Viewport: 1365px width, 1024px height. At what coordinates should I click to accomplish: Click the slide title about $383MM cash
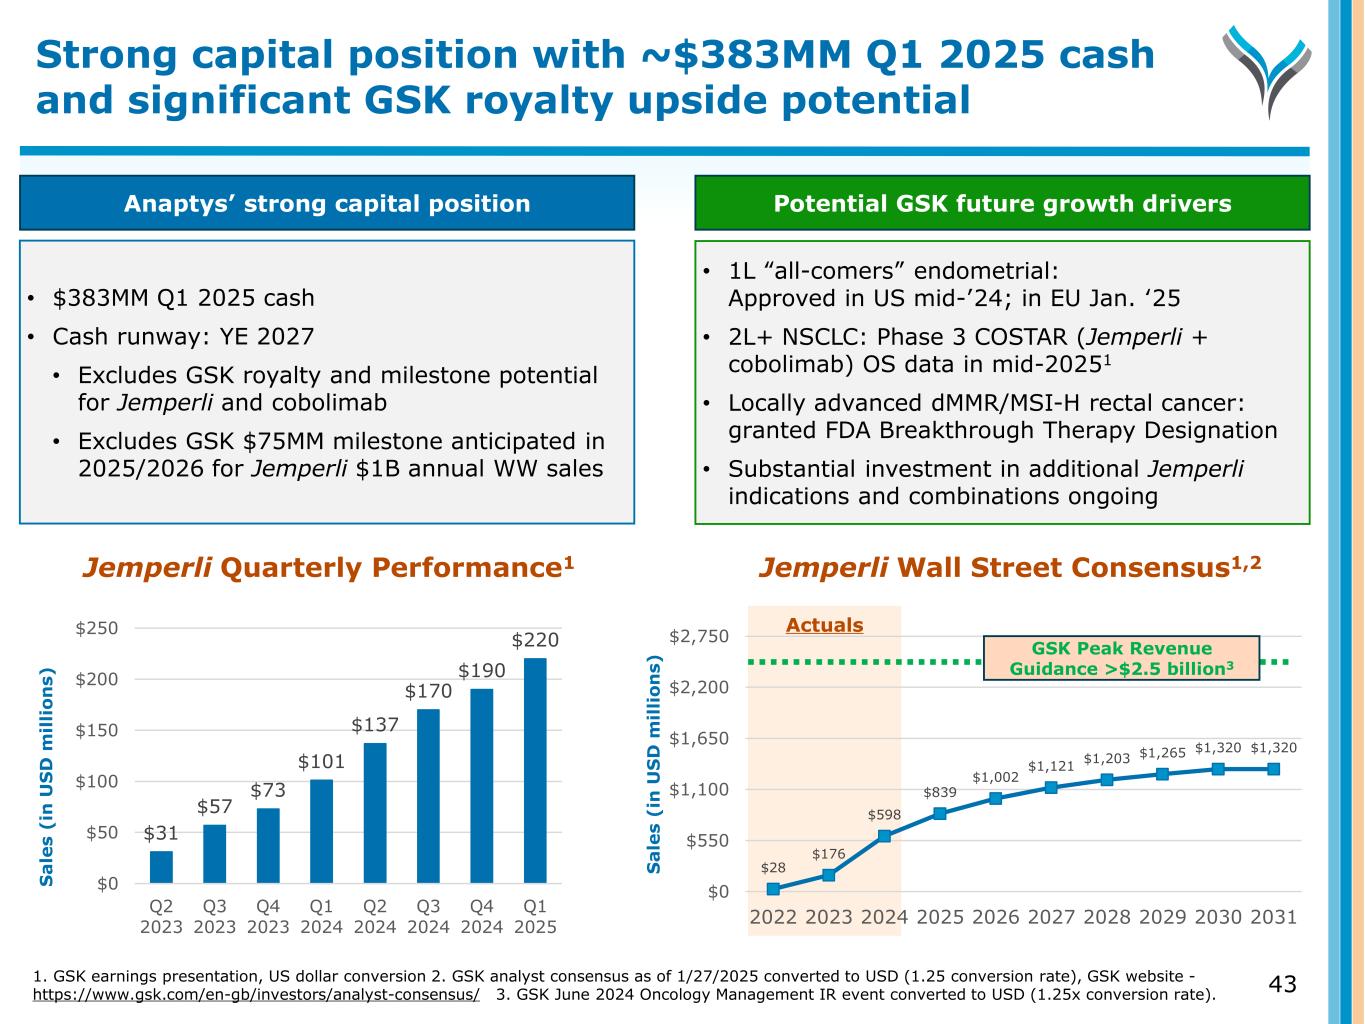595,77
